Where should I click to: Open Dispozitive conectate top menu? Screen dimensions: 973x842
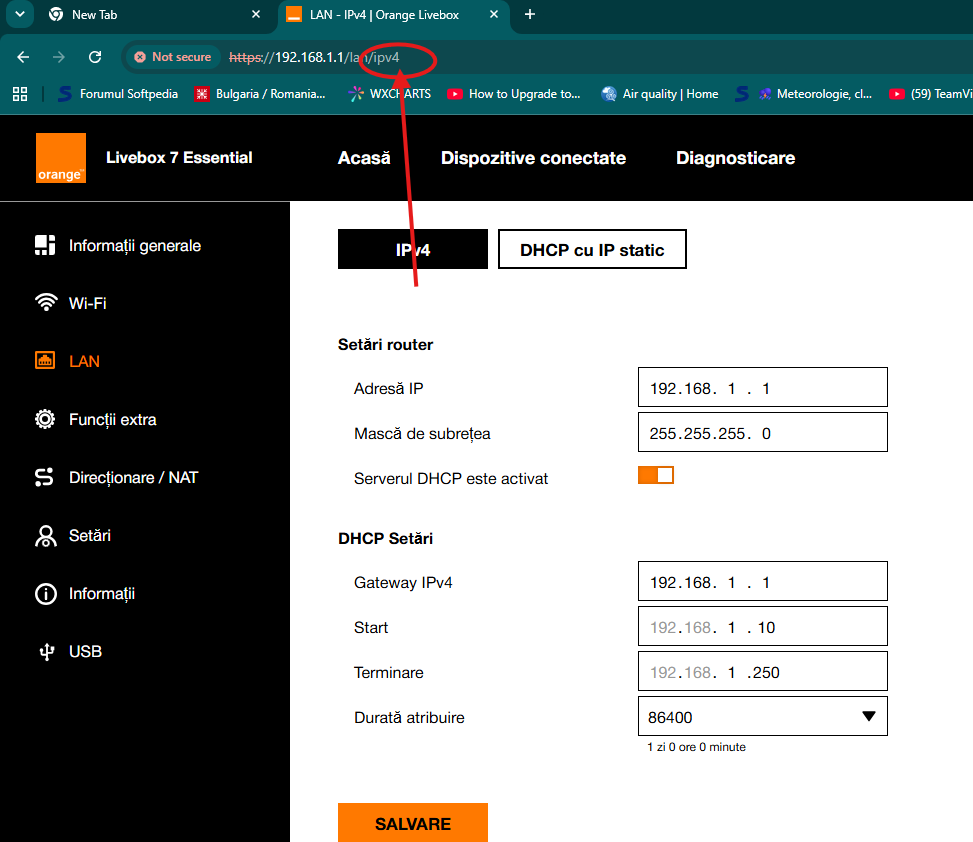pyautogui.click(x=533, y=158)
